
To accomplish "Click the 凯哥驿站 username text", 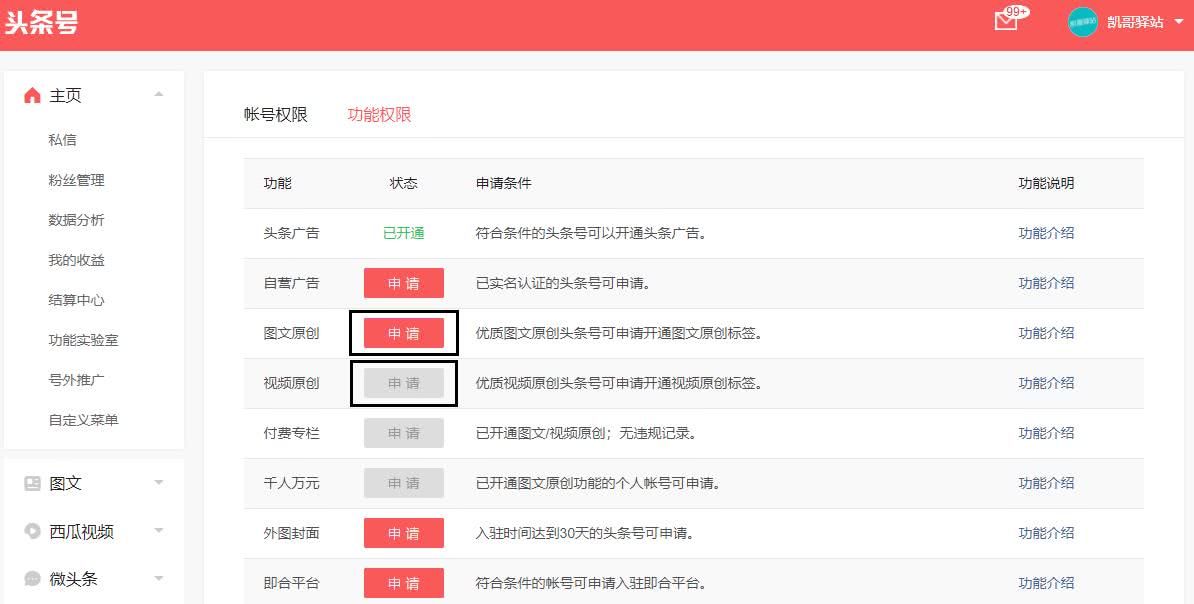I will [x=1135, y=22].
